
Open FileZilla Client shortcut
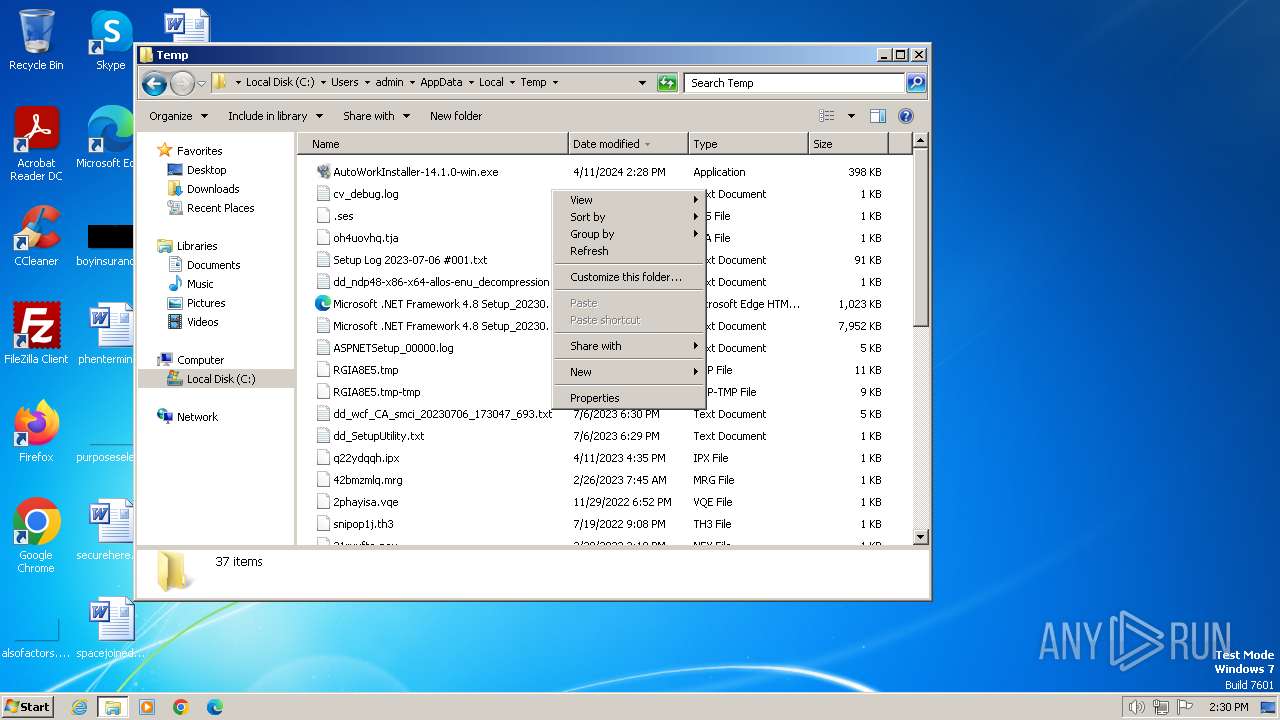click(x=36, y=334)
